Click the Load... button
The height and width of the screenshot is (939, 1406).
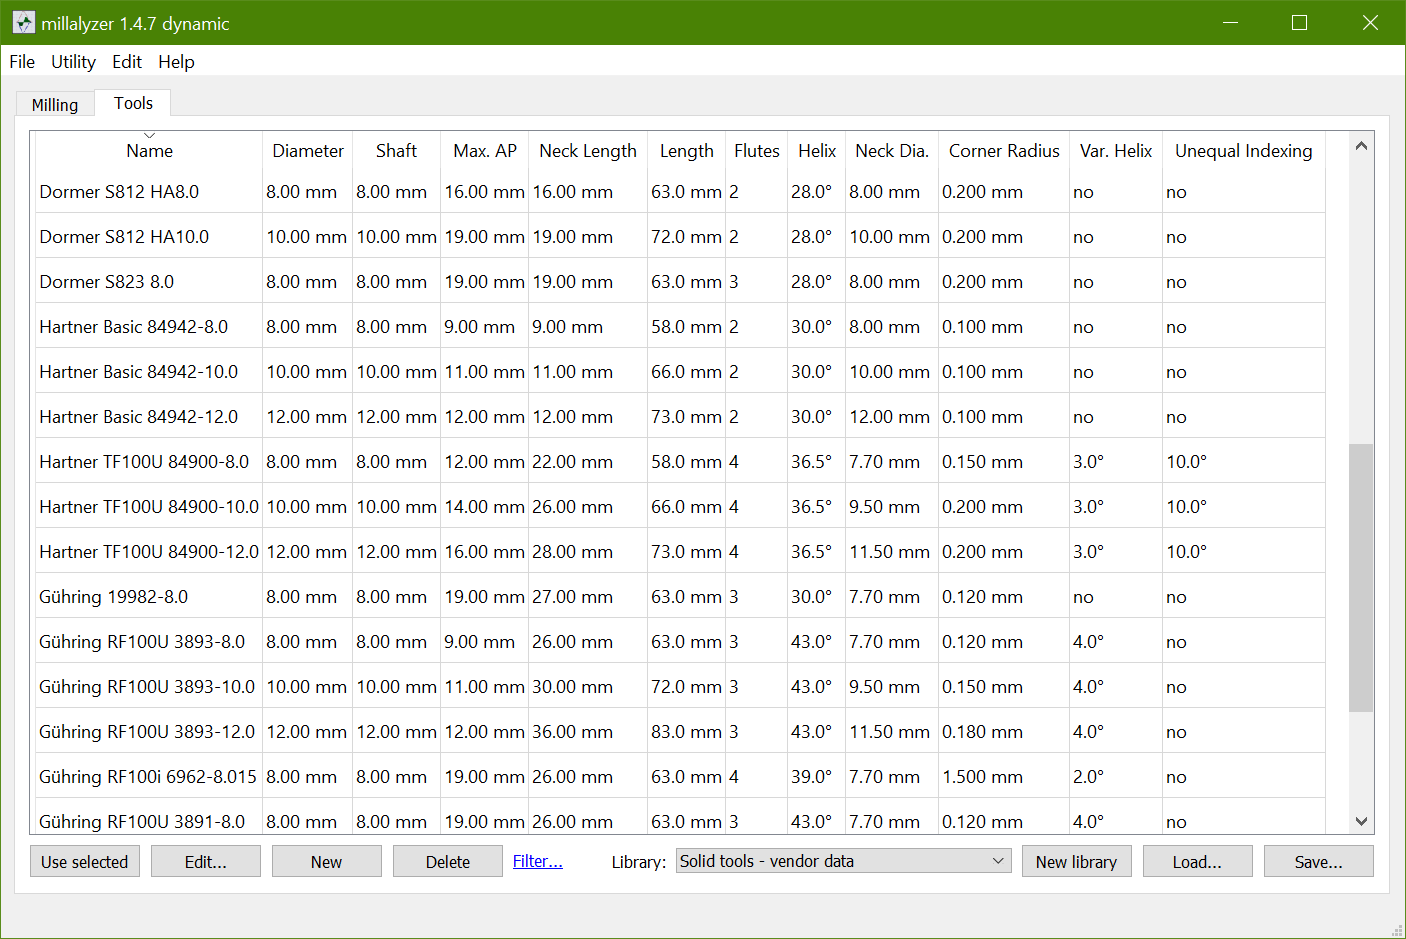coord(1198,862)
